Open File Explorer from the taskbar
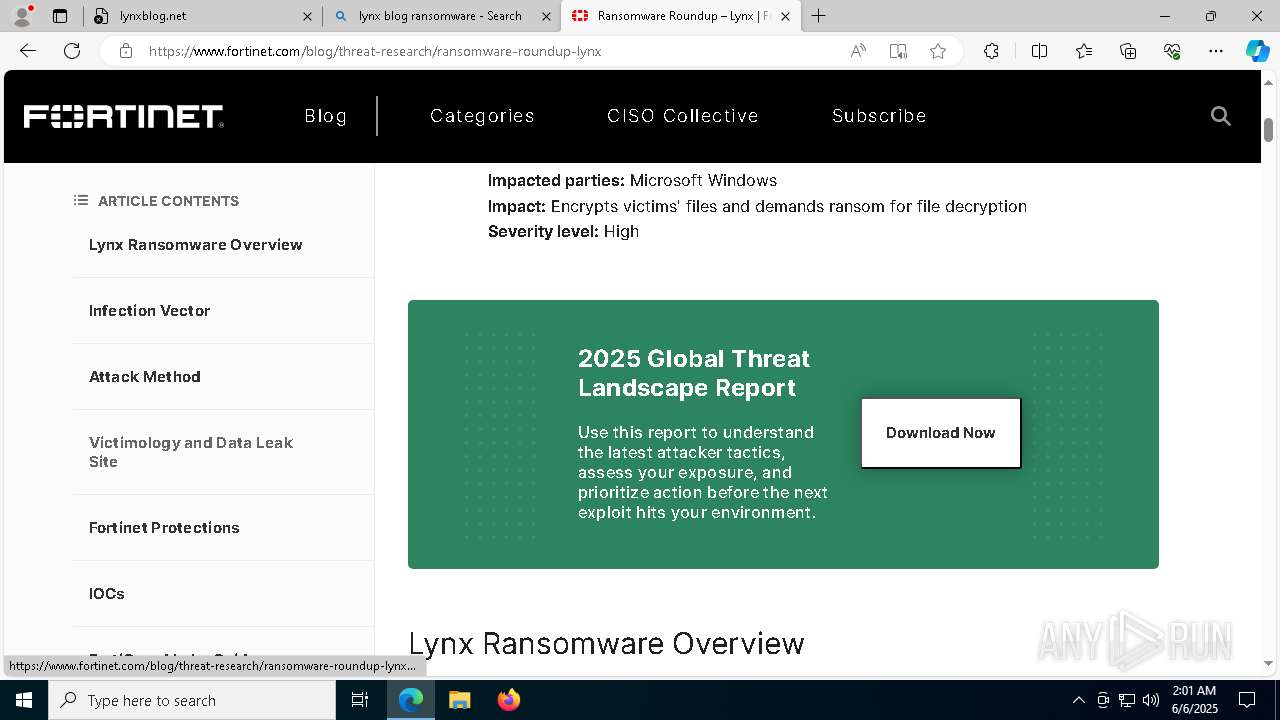Viewport: 1280px width, 720px height. click(x=459, y=700)
